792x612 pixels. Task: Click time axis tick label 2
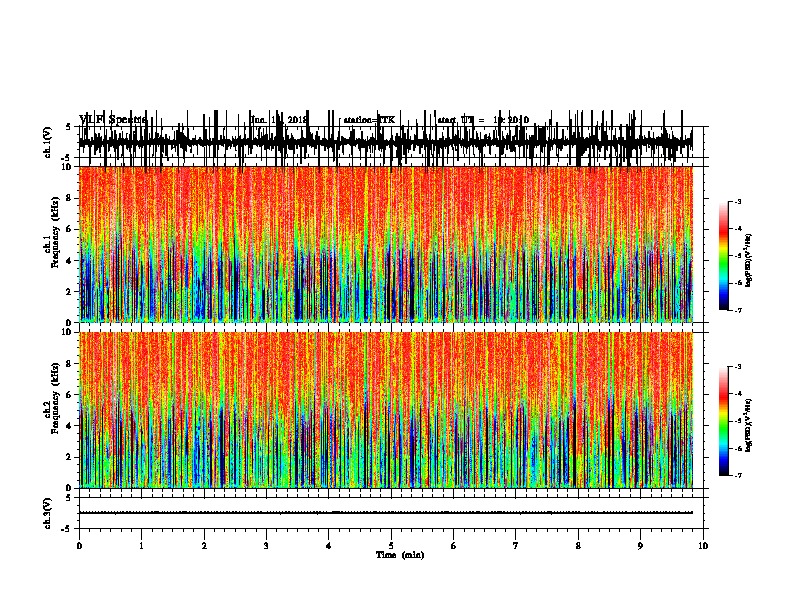[x=204, y=546]
